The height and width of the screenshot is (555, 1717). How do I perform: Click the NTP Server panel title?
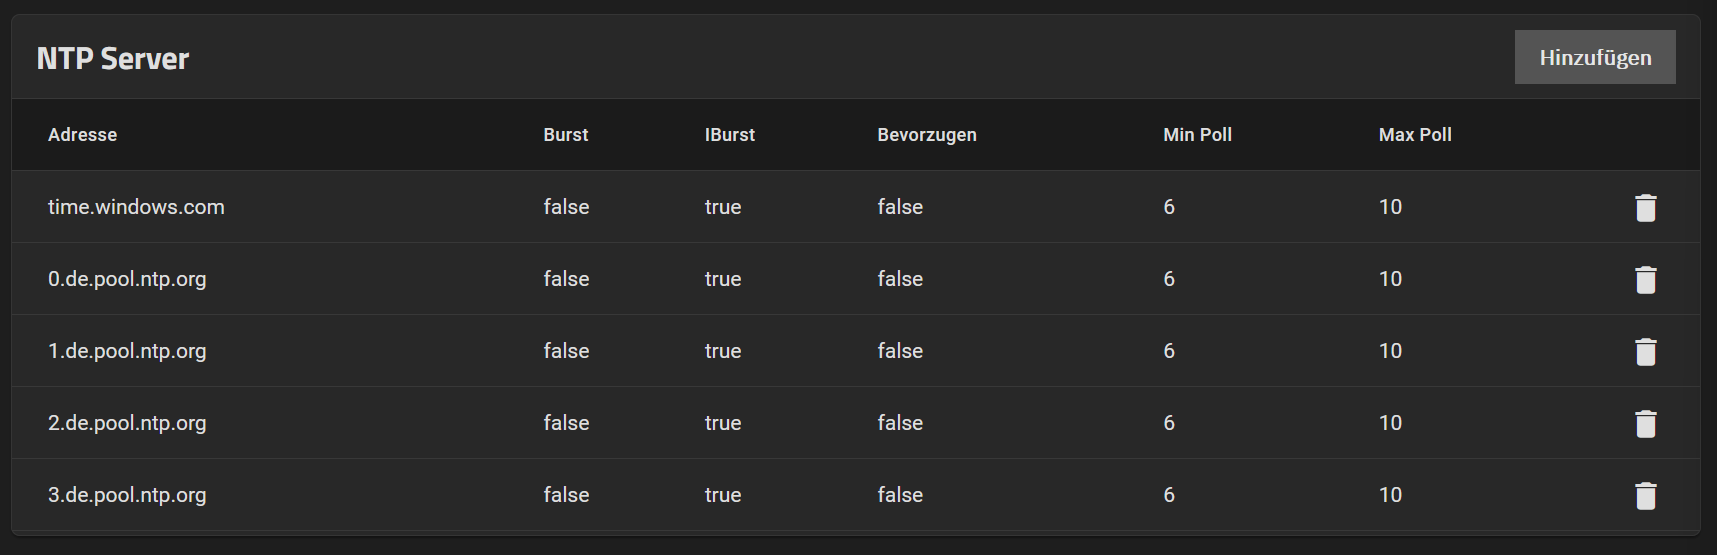point(112,58)
